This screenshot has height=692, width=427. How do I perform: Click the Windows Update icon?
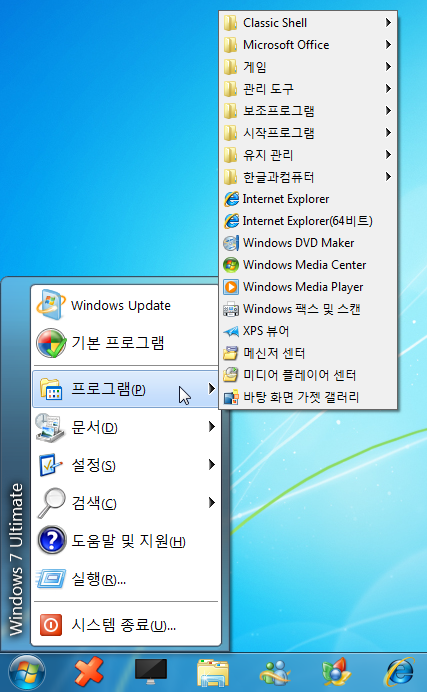coord(51,305)
